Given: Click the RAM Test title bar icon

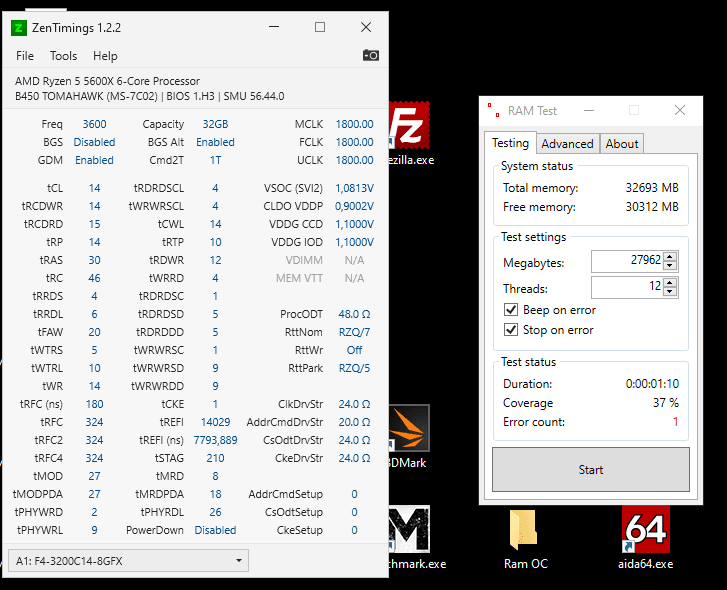Looking at the screenshot, I should 494,110.
